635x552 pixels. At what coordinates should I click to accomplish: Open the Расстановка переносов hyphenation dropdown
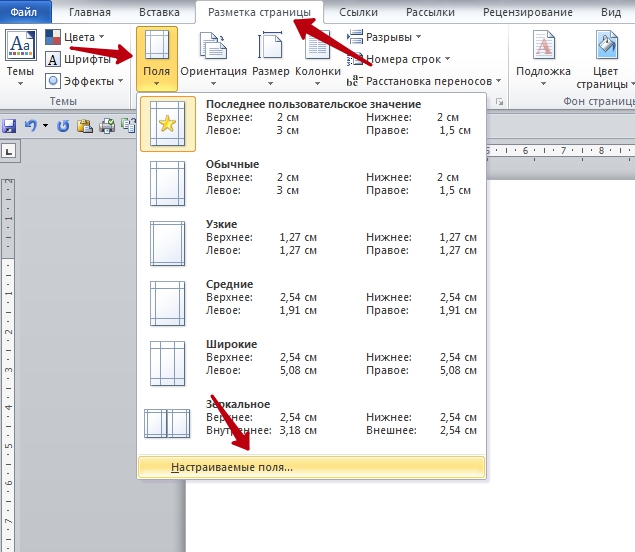pyautogui.click(x=425, y=81)
